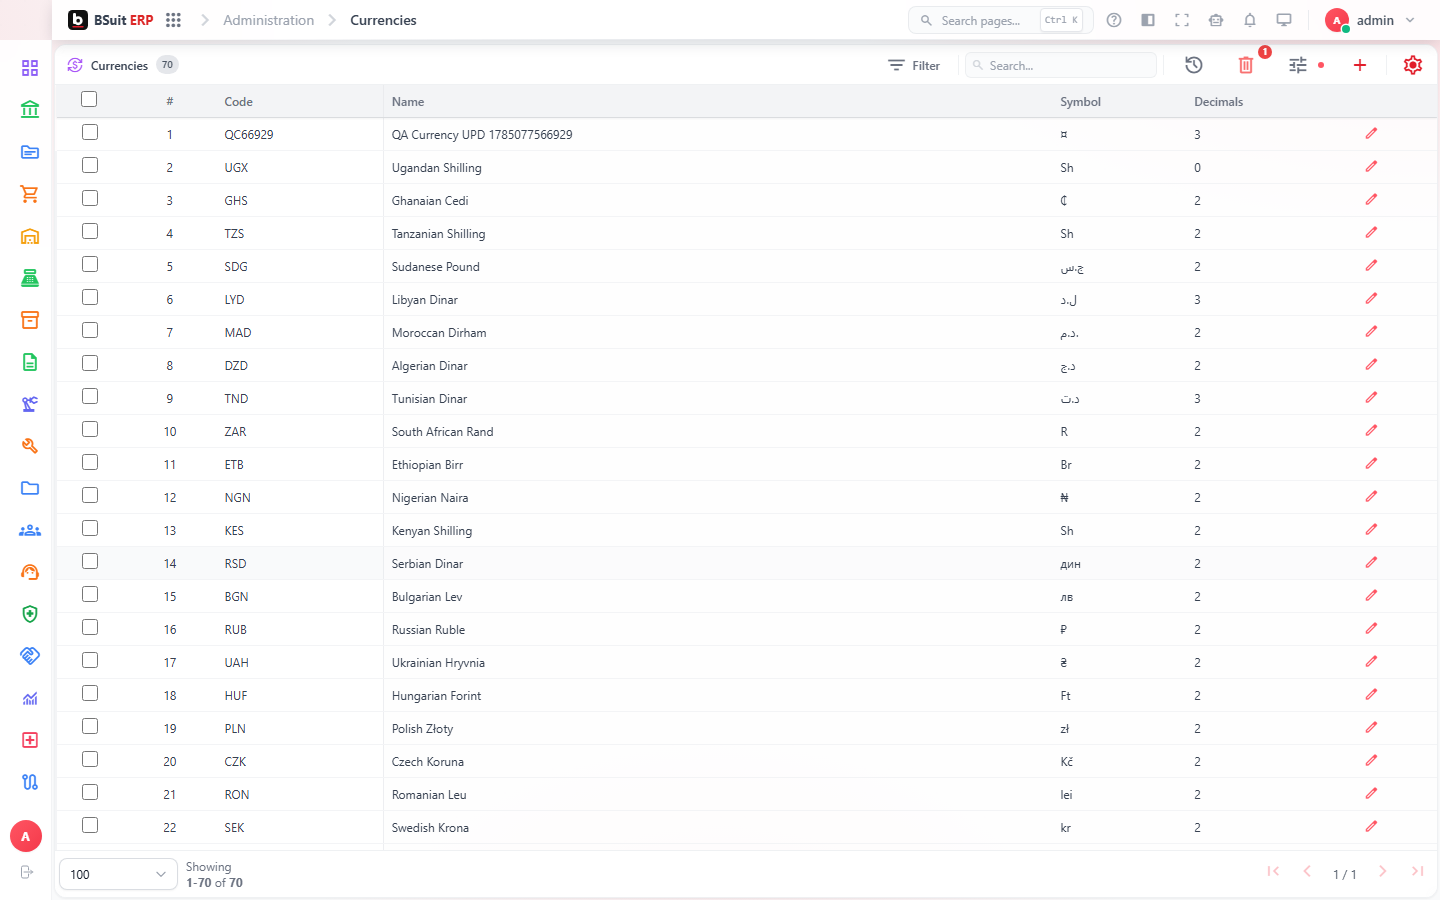Image resolution: width=1440 pixels, height=900 pixels.
Task: Open the blue card/accounting sidebar icon
Action: point(30,152)
